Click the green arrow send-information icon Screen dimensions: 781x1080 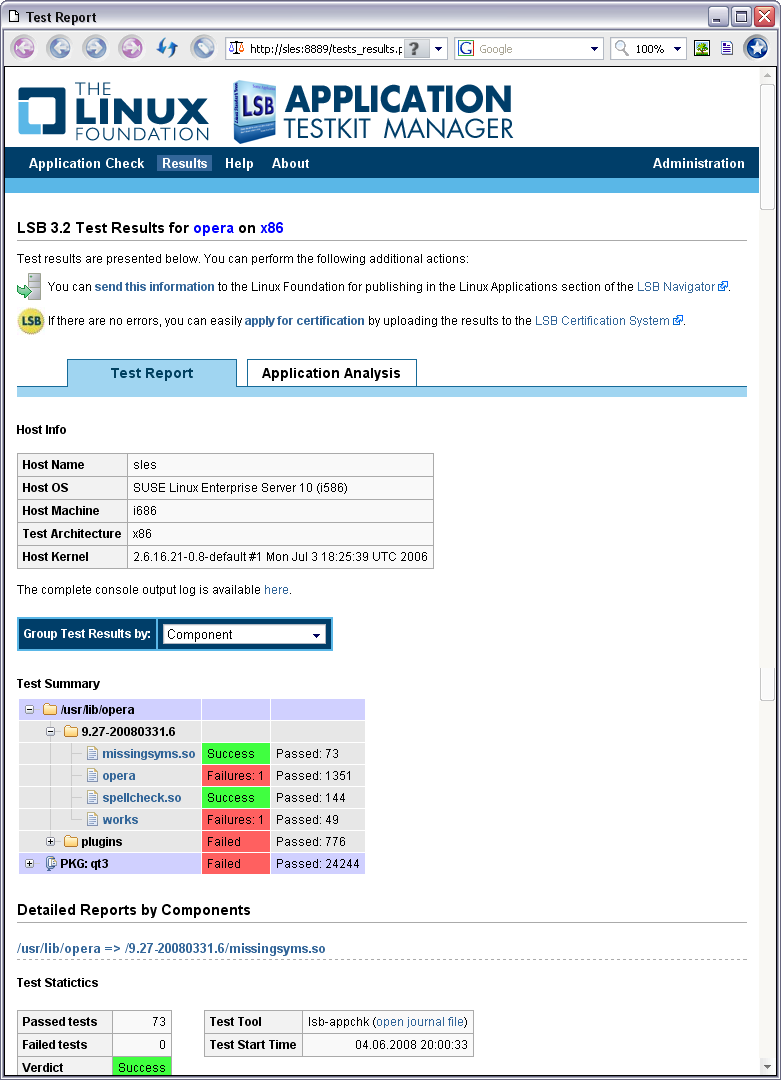click(29, 287)
